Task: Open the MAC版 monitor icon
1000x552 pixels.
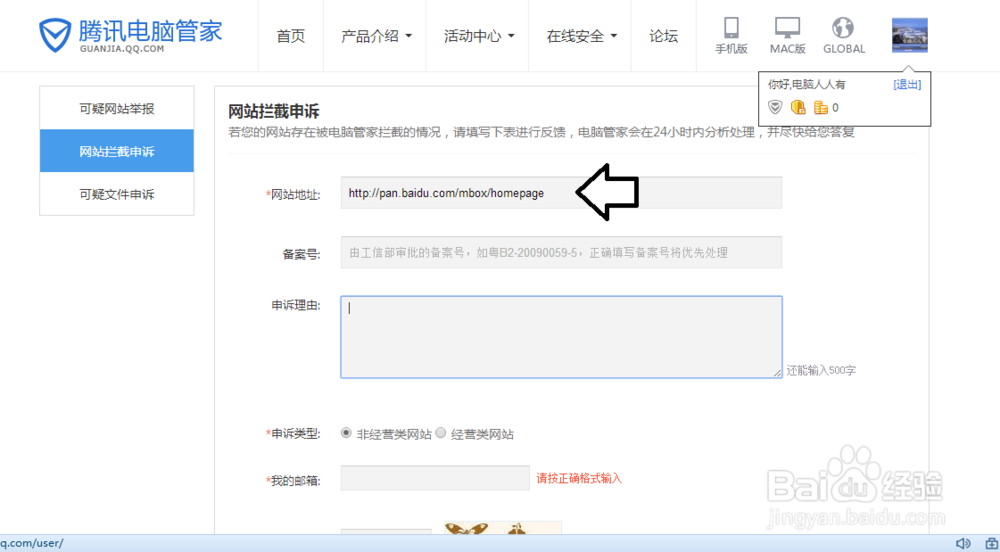Action: (x=788, y=28)
